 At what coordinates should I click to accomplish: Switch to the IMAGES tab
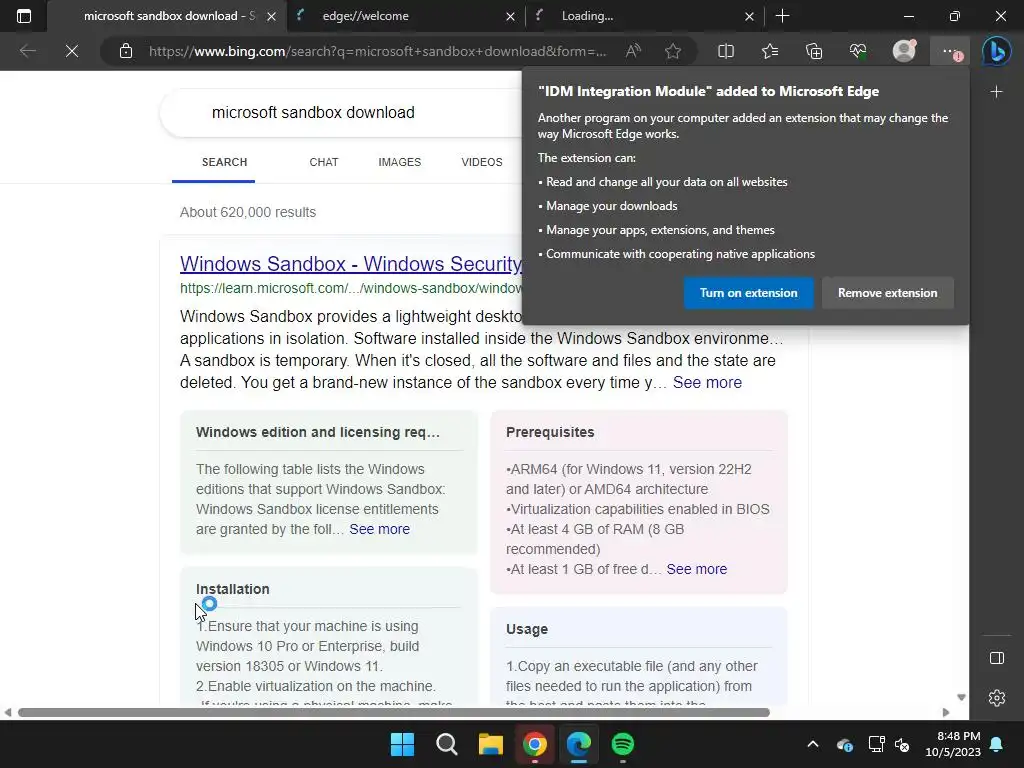(x=400, y=162)
